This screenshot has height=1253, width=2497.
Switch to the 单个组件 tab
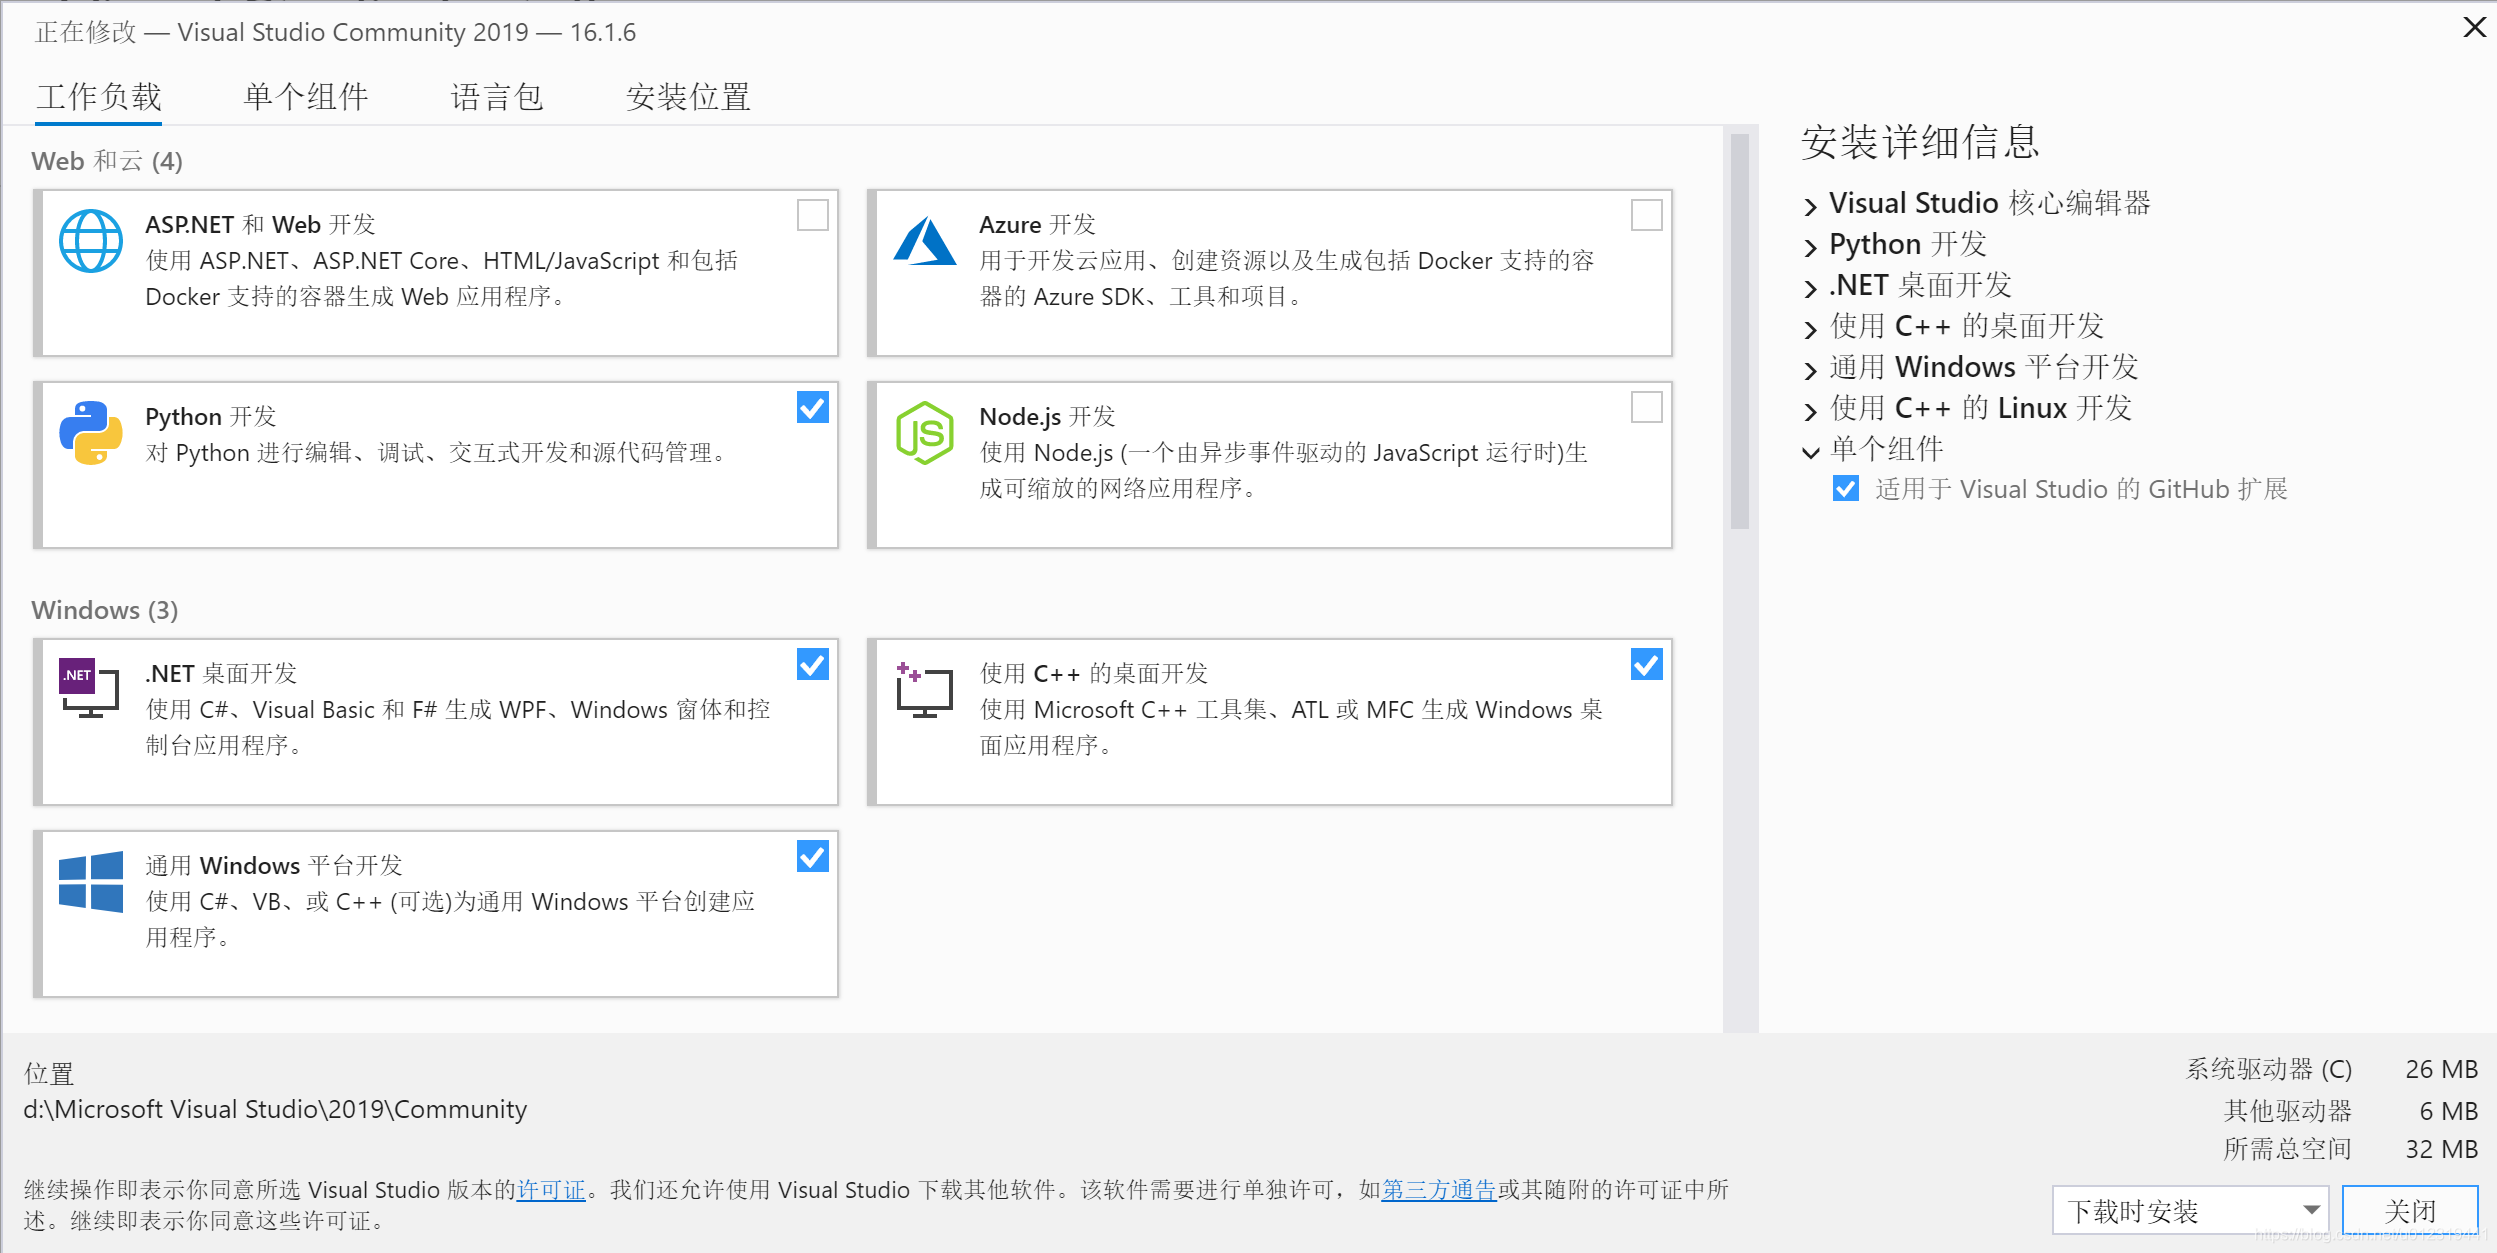pyautogui.click(x=306, y=97)
